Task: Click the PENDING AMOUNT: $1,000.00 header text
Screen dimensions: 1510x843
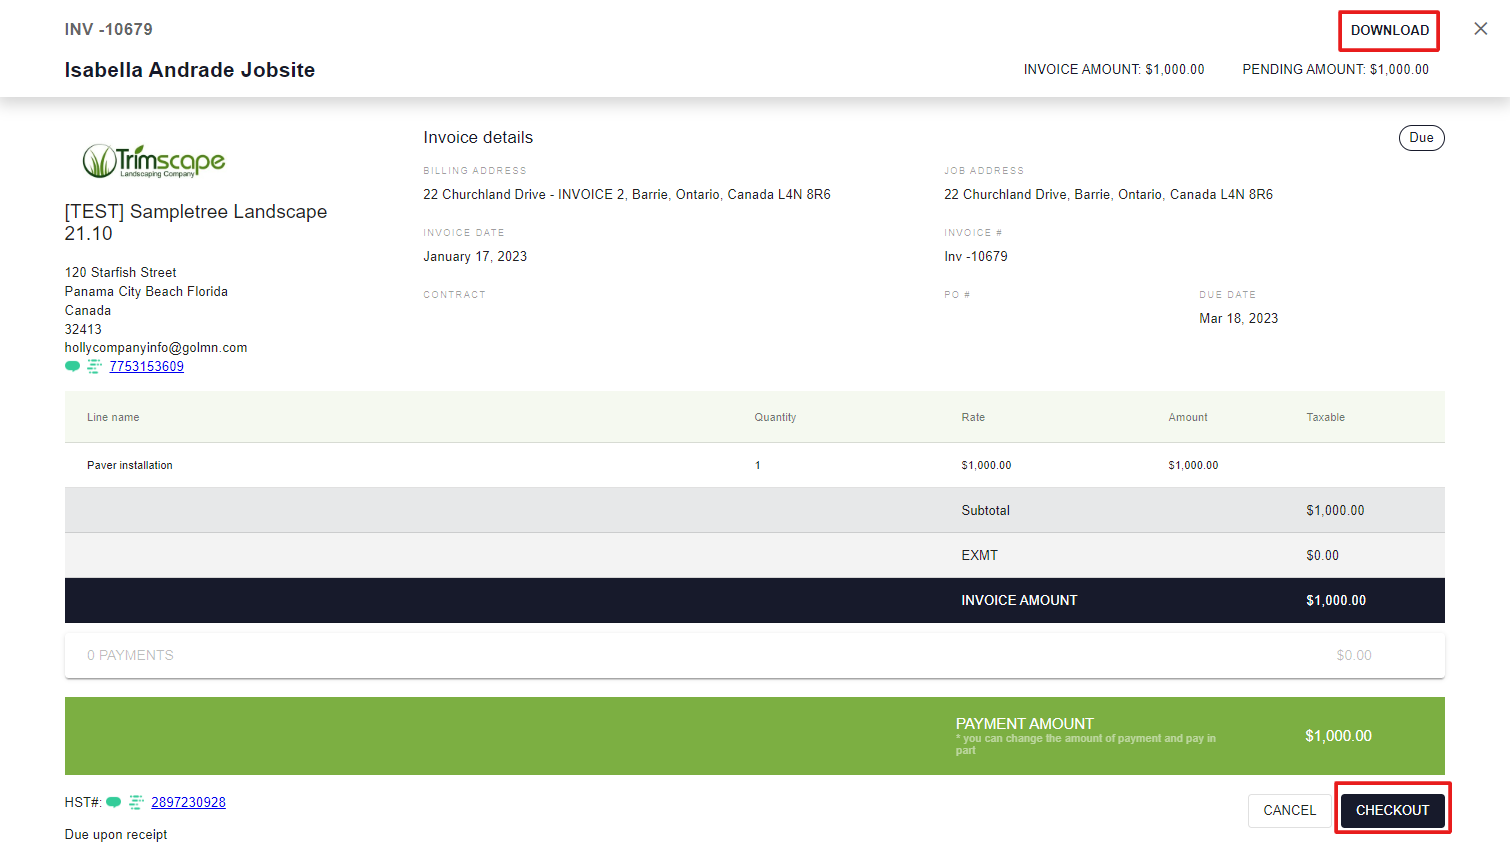Action: coord(1335,69)
